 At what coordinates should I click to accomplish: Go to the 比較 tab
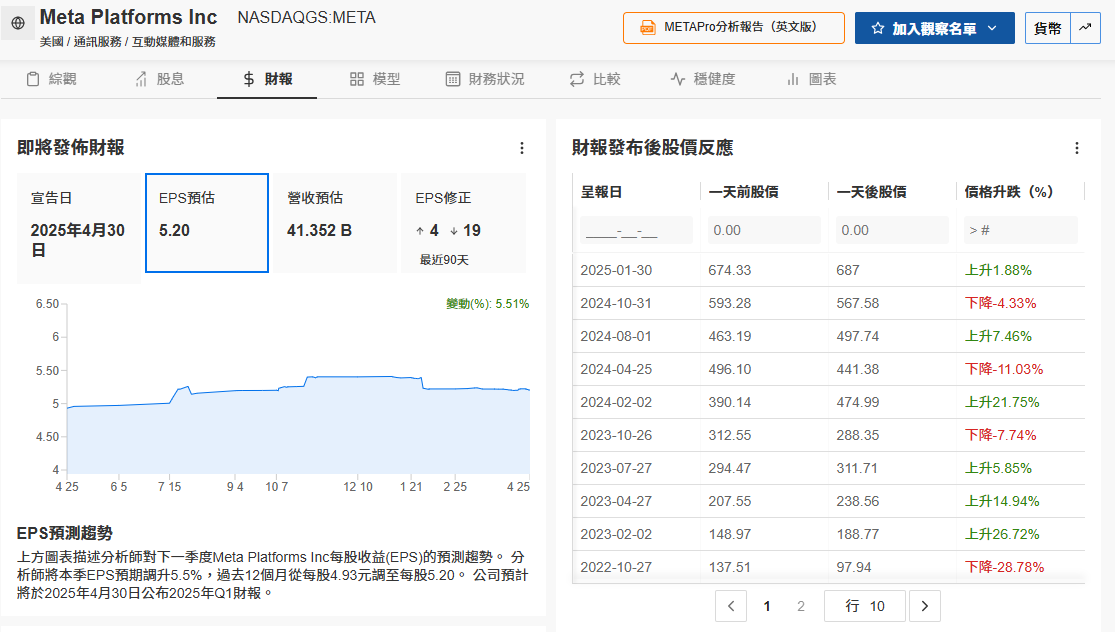[595, 79]
